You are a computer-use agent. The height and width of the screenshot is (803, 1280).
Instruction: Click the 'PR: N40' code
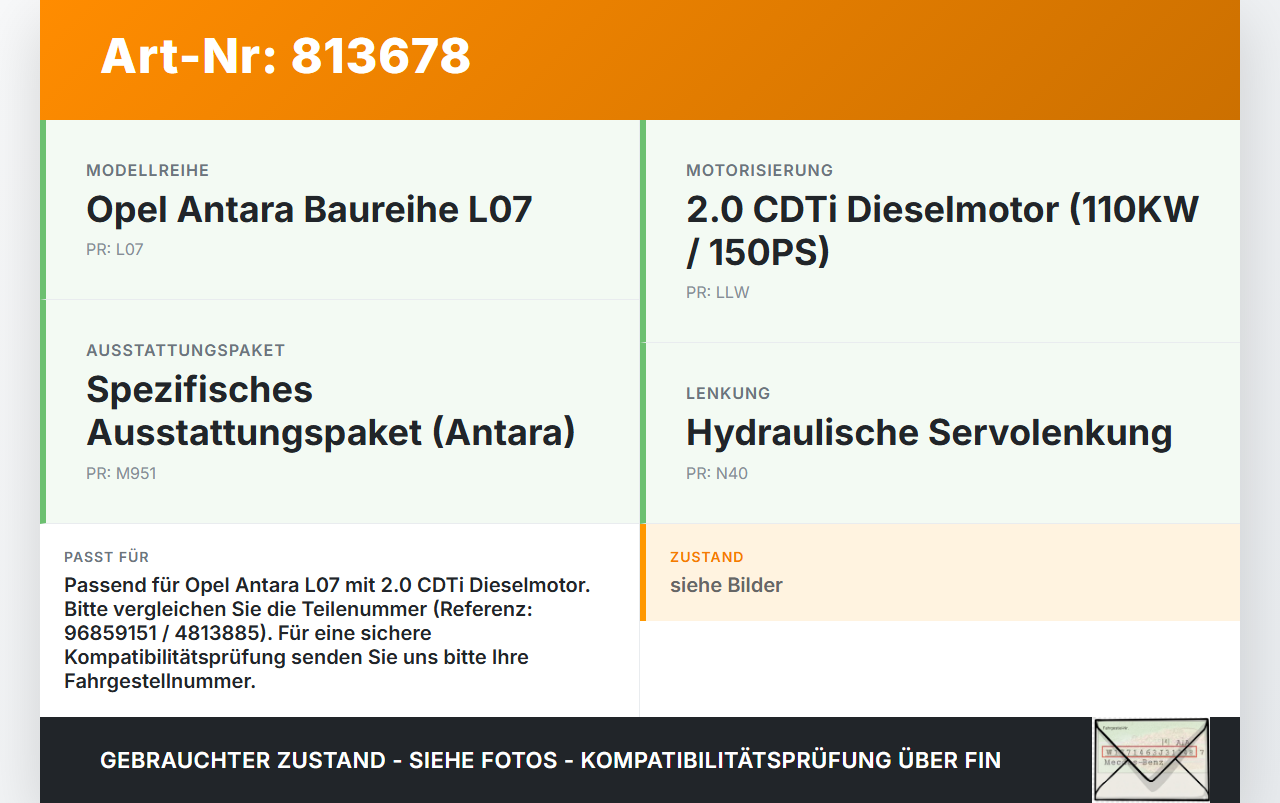tap(716, 474)
